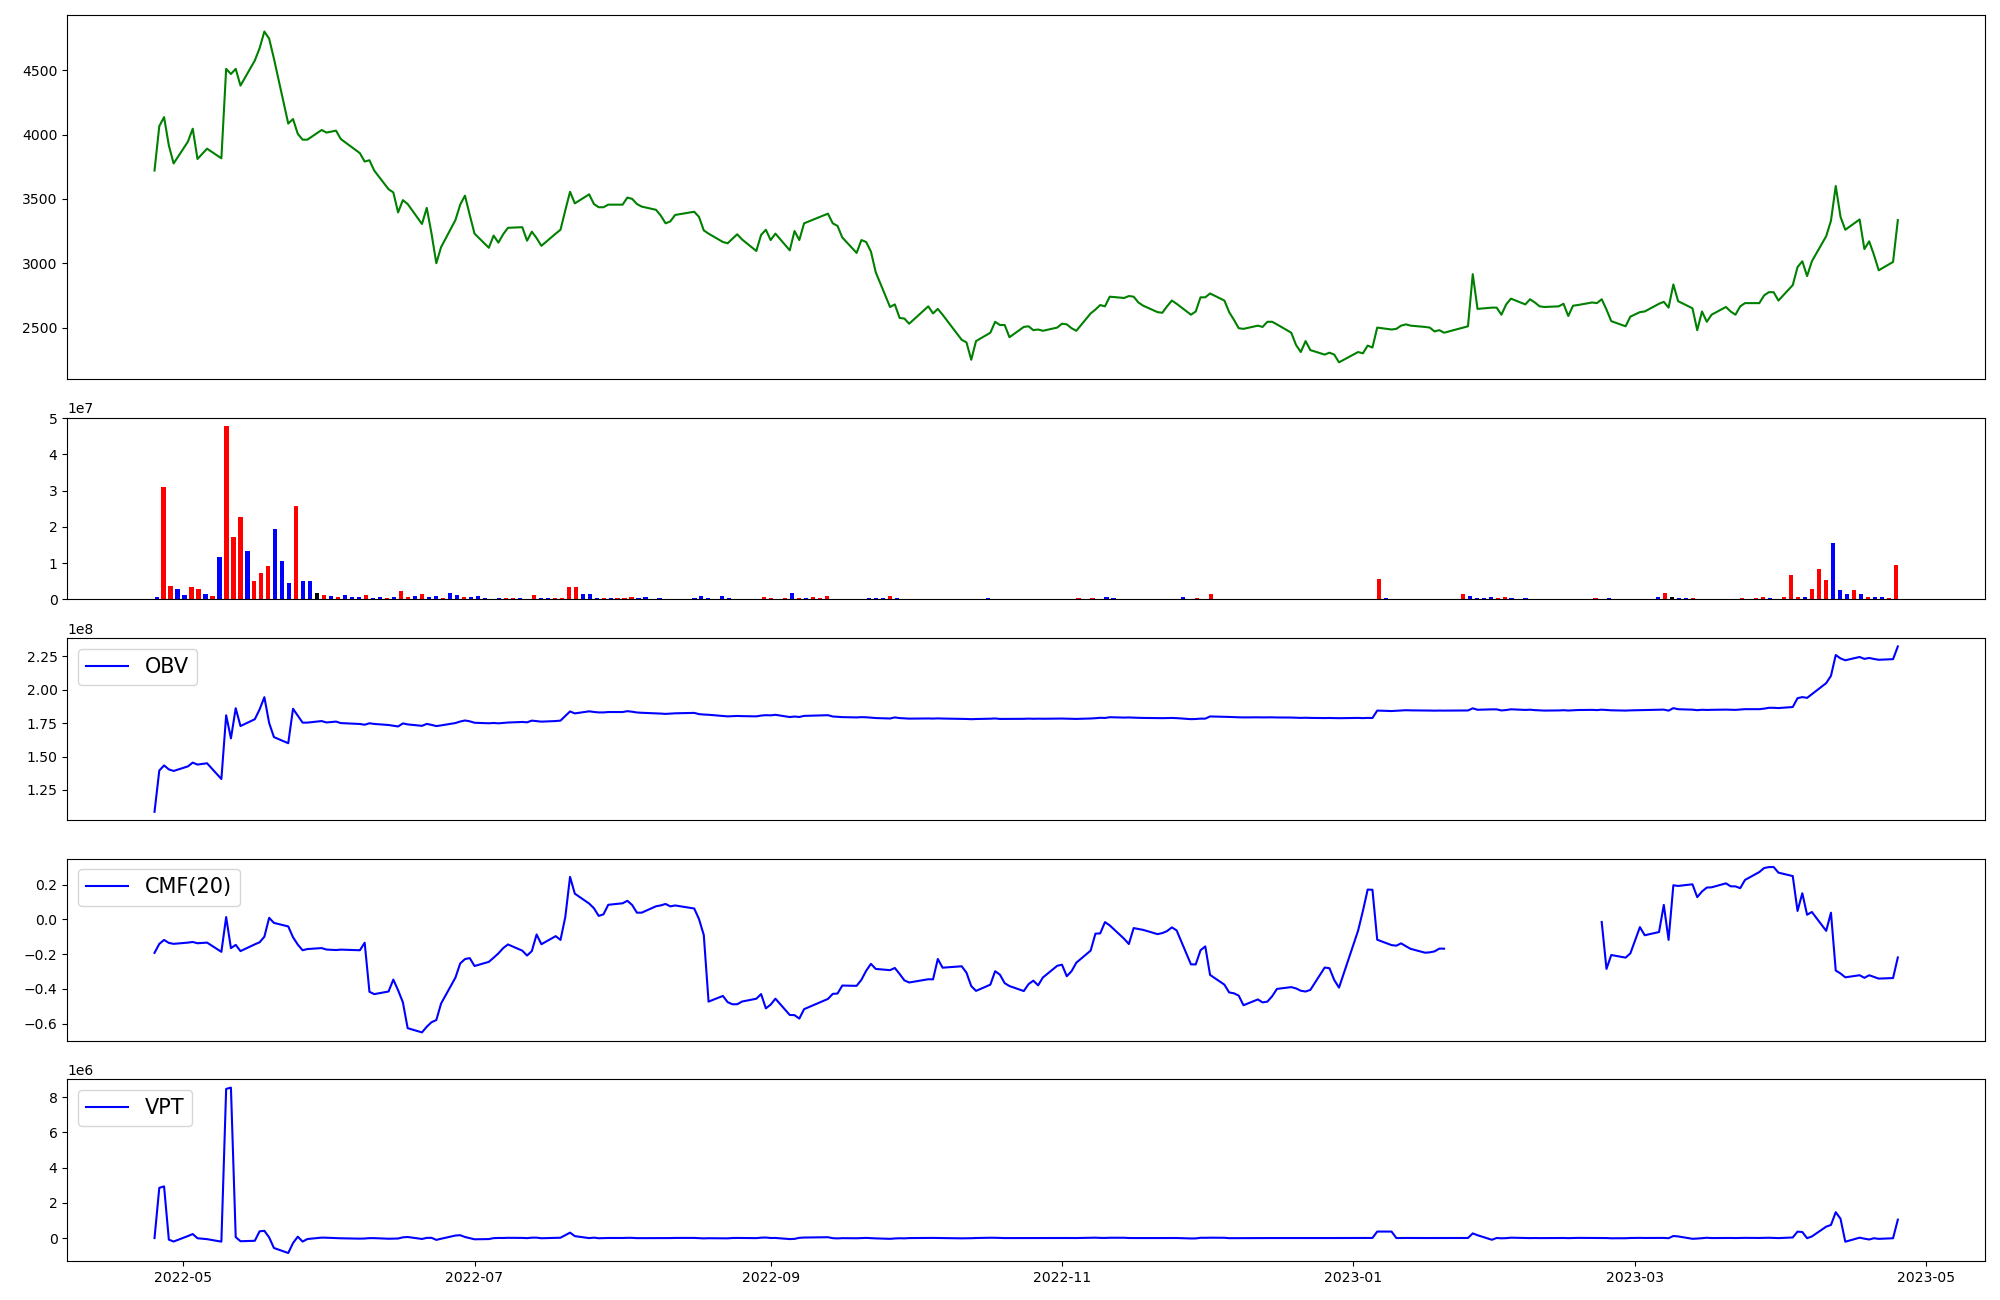Select the 2023-01 date tick label
Screen dimensions: 2000x1300
point(1353,1277)
